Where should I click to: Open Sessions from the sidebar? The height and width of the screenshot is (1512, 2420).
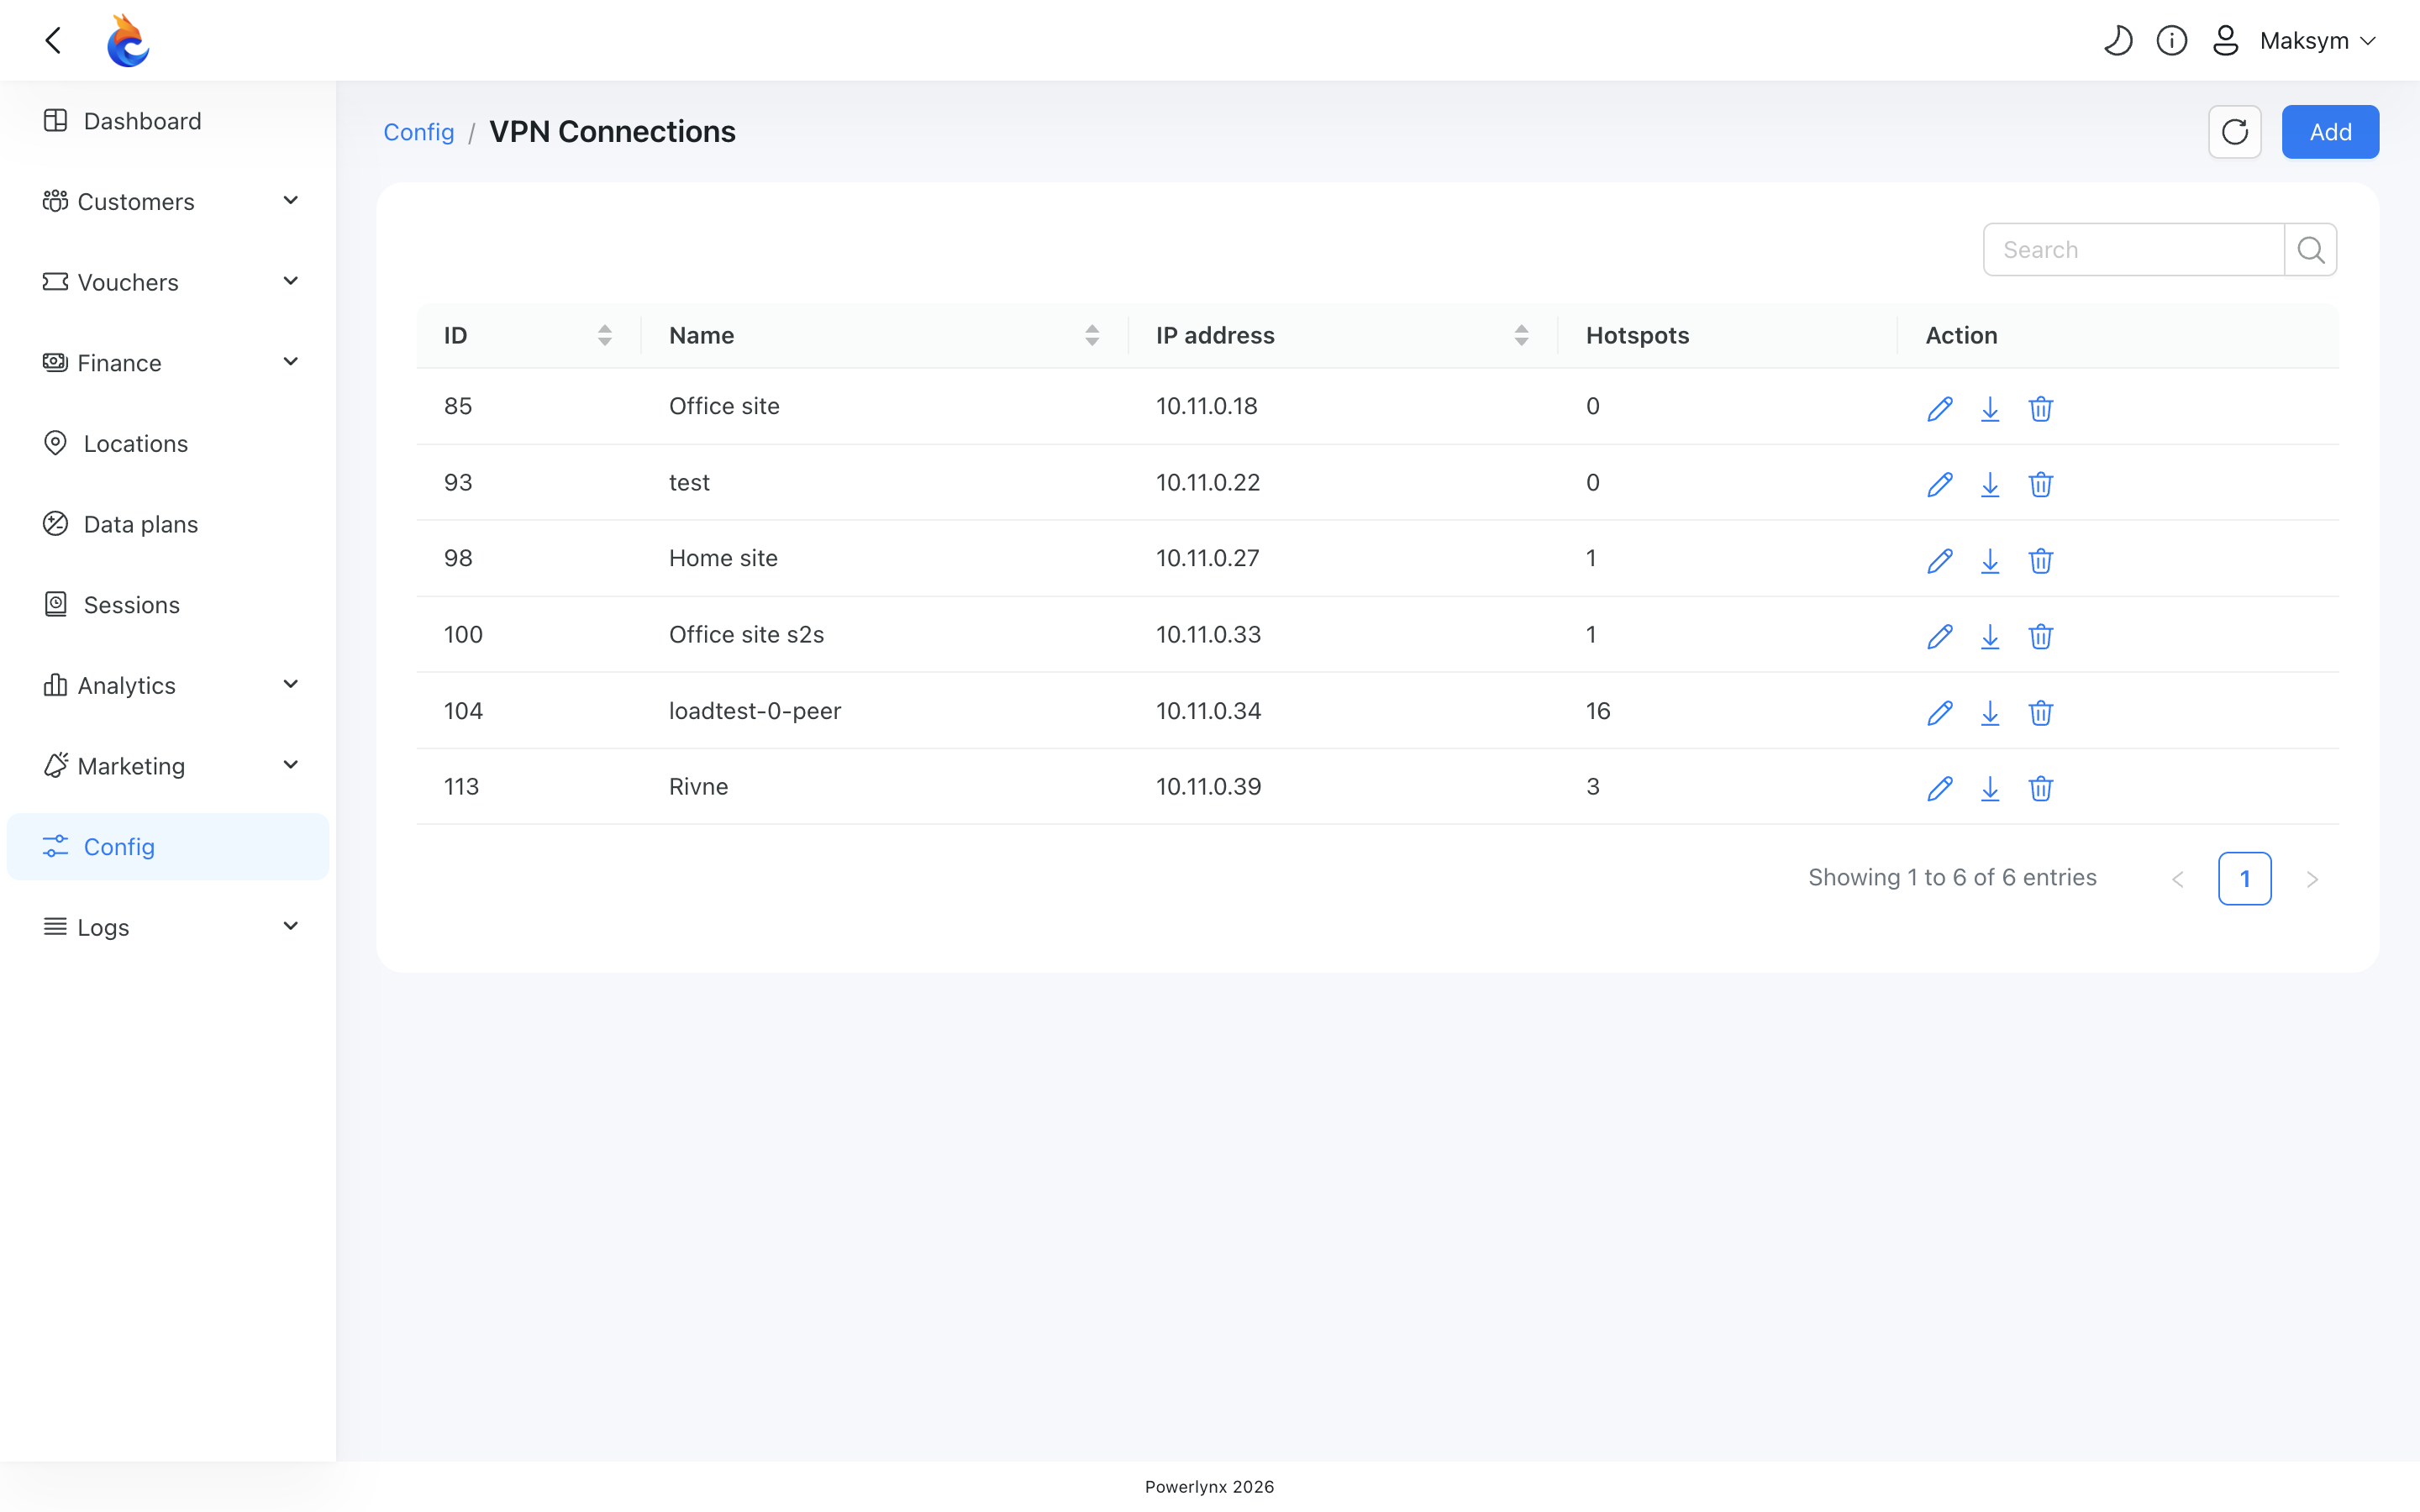pyautogui.click(x=168, y=605)
